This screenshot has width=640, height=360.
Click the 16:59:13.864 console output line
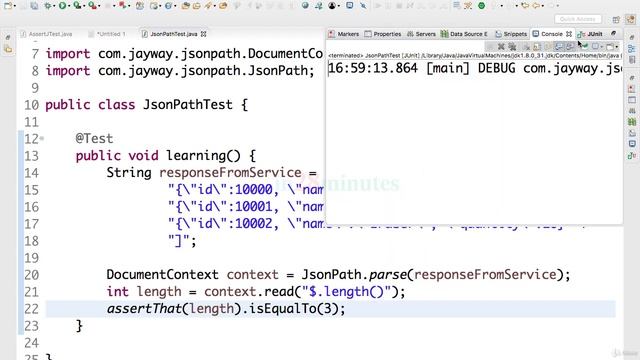pyautogui.click(x=476, y=68)
